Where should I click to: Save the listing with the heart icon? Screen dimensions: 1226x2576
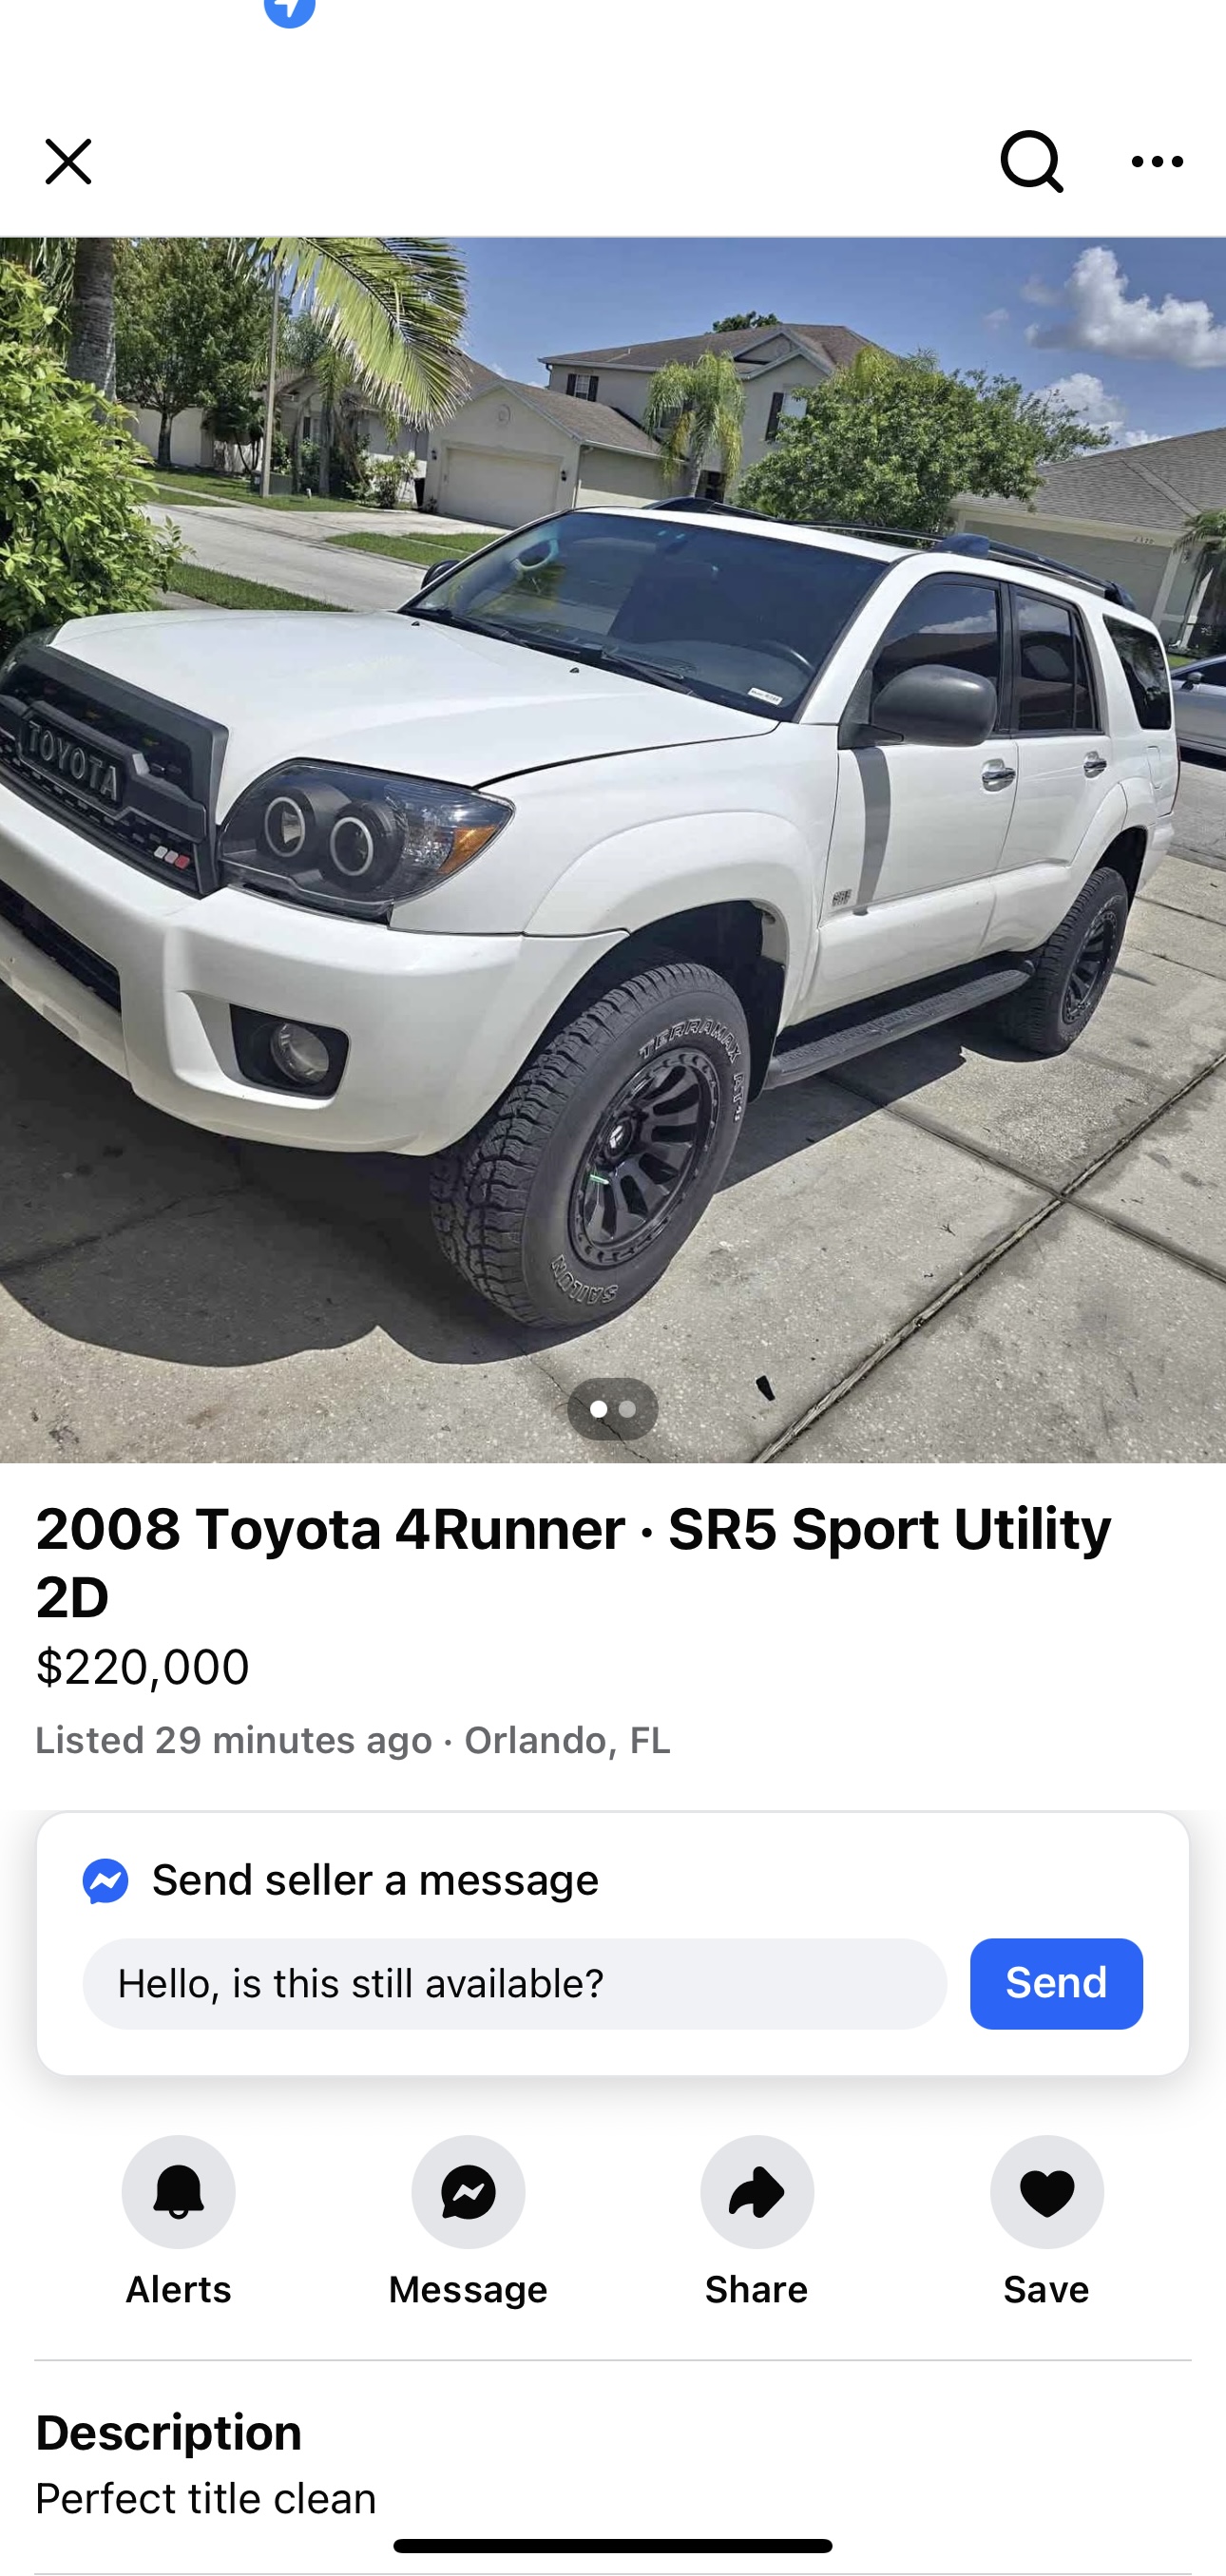tap(1047, 2191)
